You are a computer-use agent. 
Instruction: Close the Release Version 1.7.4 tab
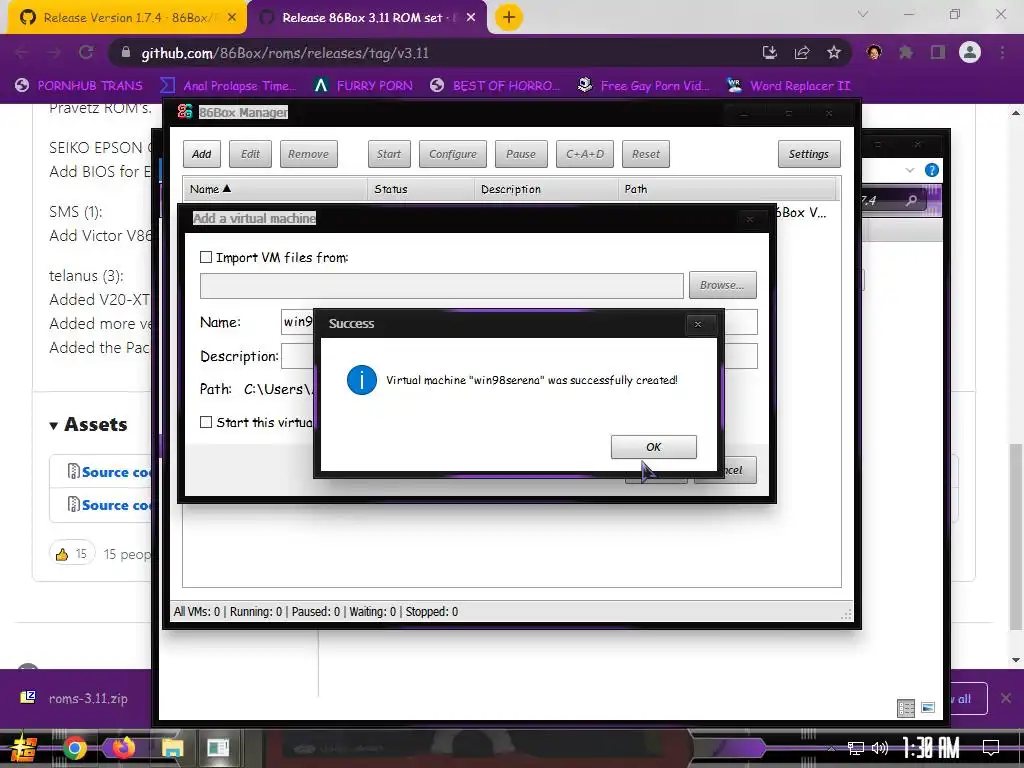(x=232, y=18)
